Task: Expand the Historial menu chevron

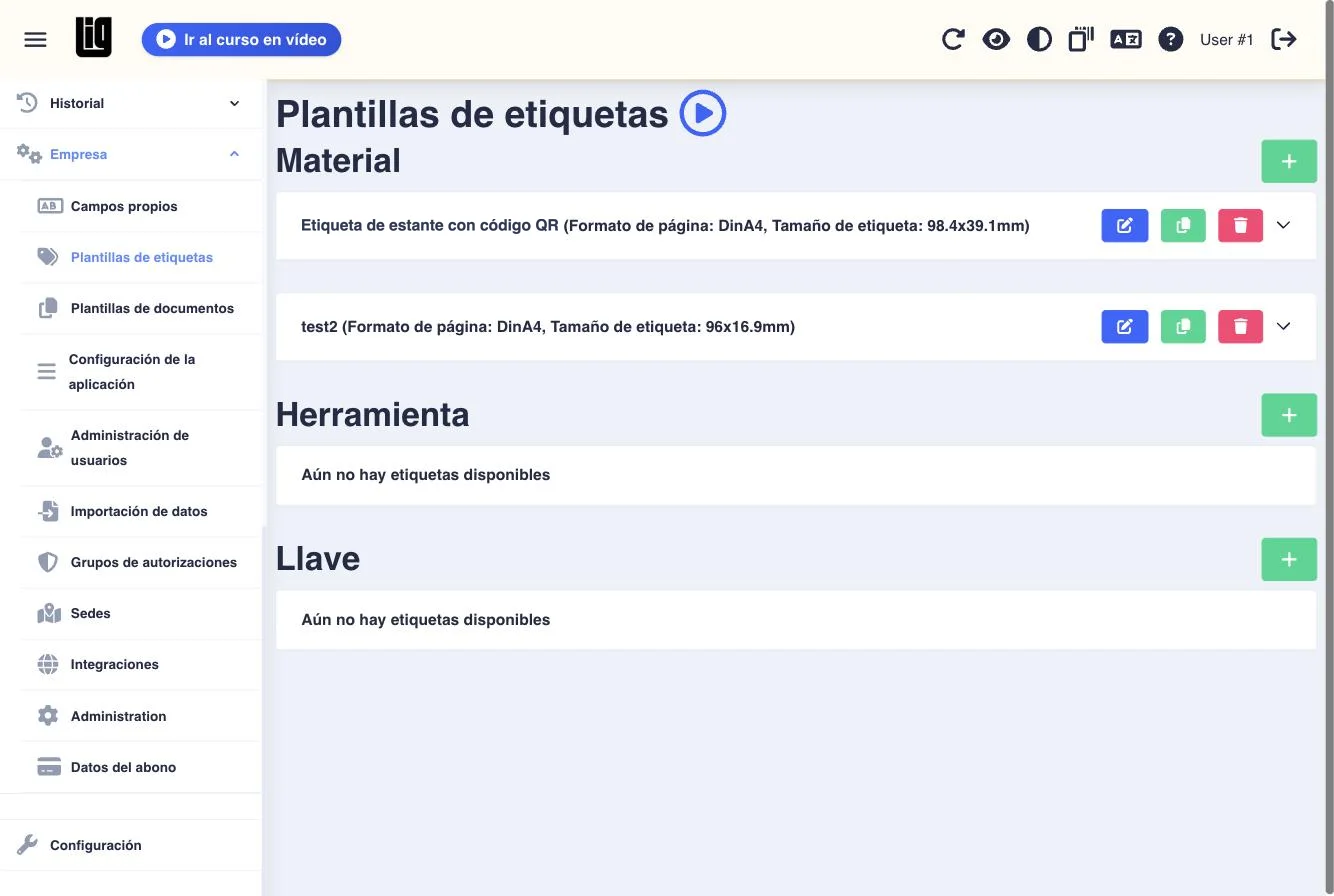Action: click(235, 103)
